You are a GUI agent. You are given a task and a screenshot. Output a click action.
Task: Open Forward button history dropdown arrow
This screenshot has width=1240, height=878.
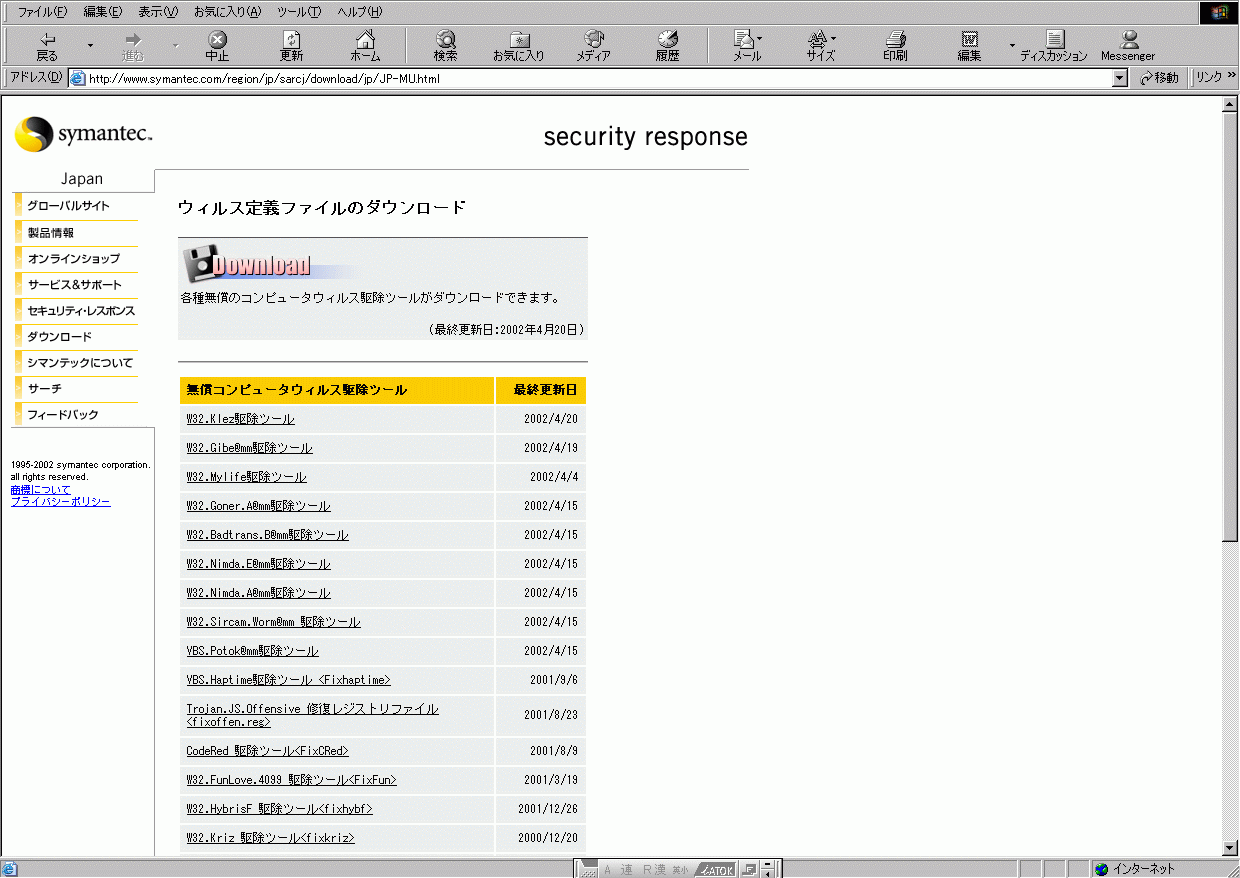tap(176, 45)
